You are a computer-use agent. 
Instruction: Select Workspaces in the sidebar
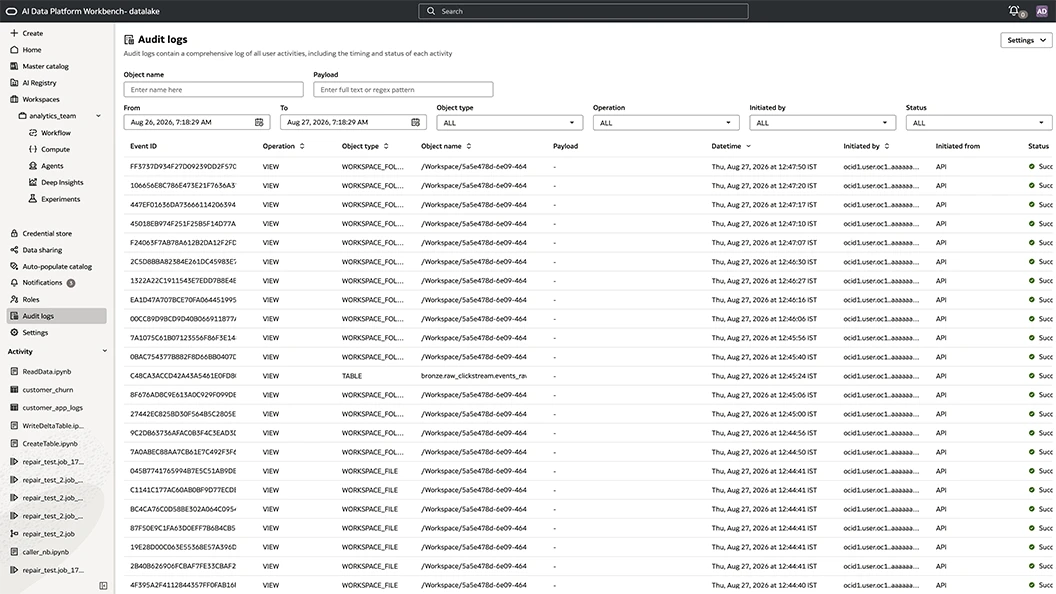[40, 99]
